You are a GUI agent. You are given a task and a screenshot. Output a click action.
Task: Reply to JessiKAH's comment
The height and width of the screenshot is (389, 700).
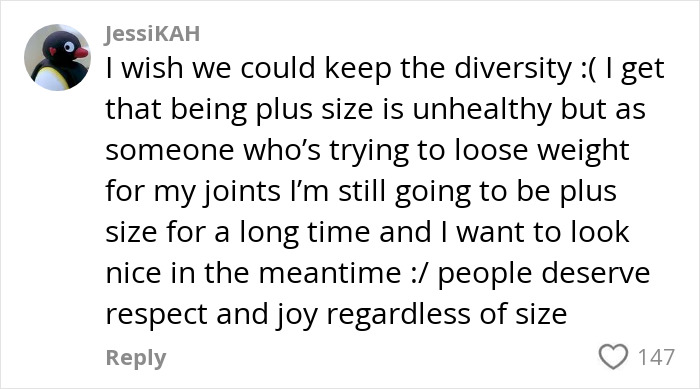pos(136,358)
